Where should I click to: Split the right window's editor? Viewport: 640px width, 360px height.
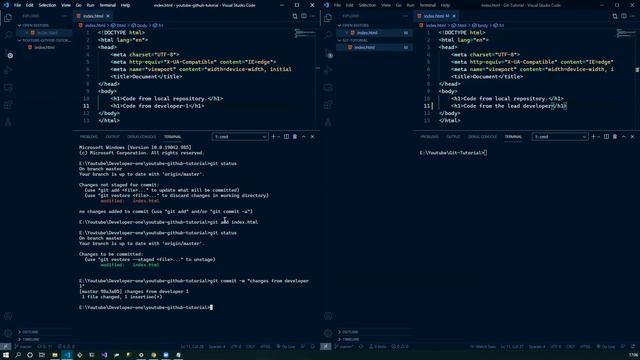pyautogui.click(x=624, y=16)
